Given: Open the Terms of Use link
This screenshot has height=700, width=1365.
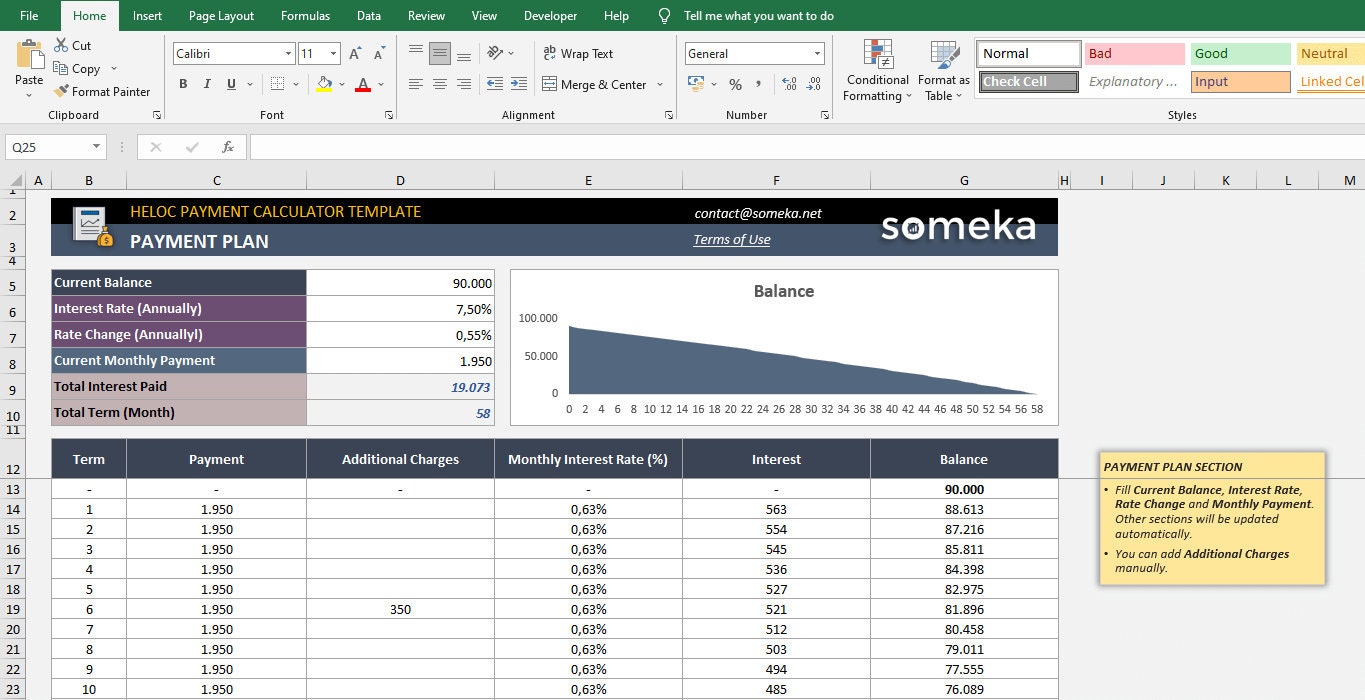Looking at the screenshot, I should tap(732, 239).
